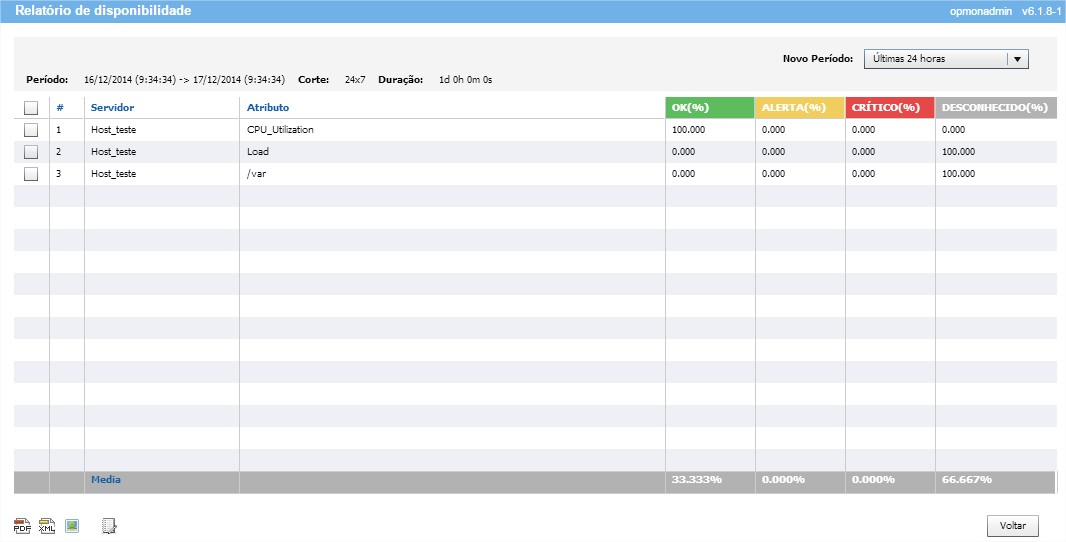
Task: Click the gray DESCONHECIDO(%) column header
Action: click(995, 107)
